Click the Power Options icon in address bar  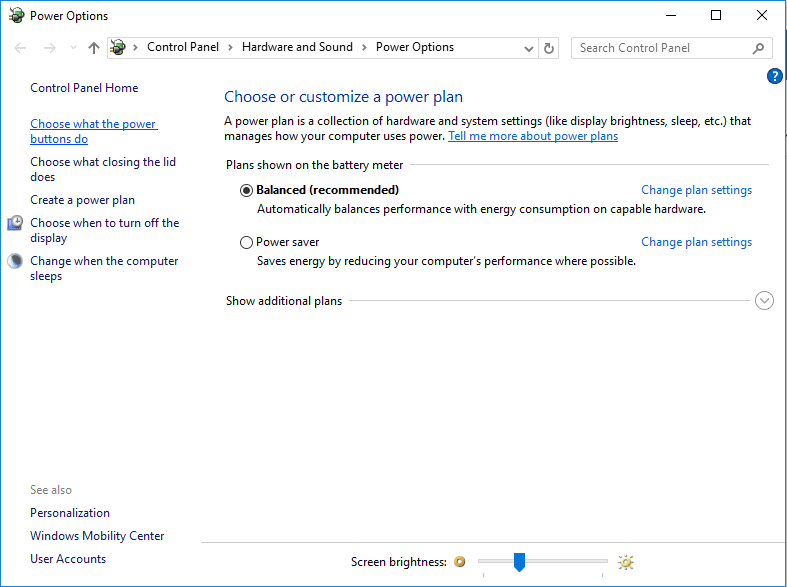[x=118, y=47]
